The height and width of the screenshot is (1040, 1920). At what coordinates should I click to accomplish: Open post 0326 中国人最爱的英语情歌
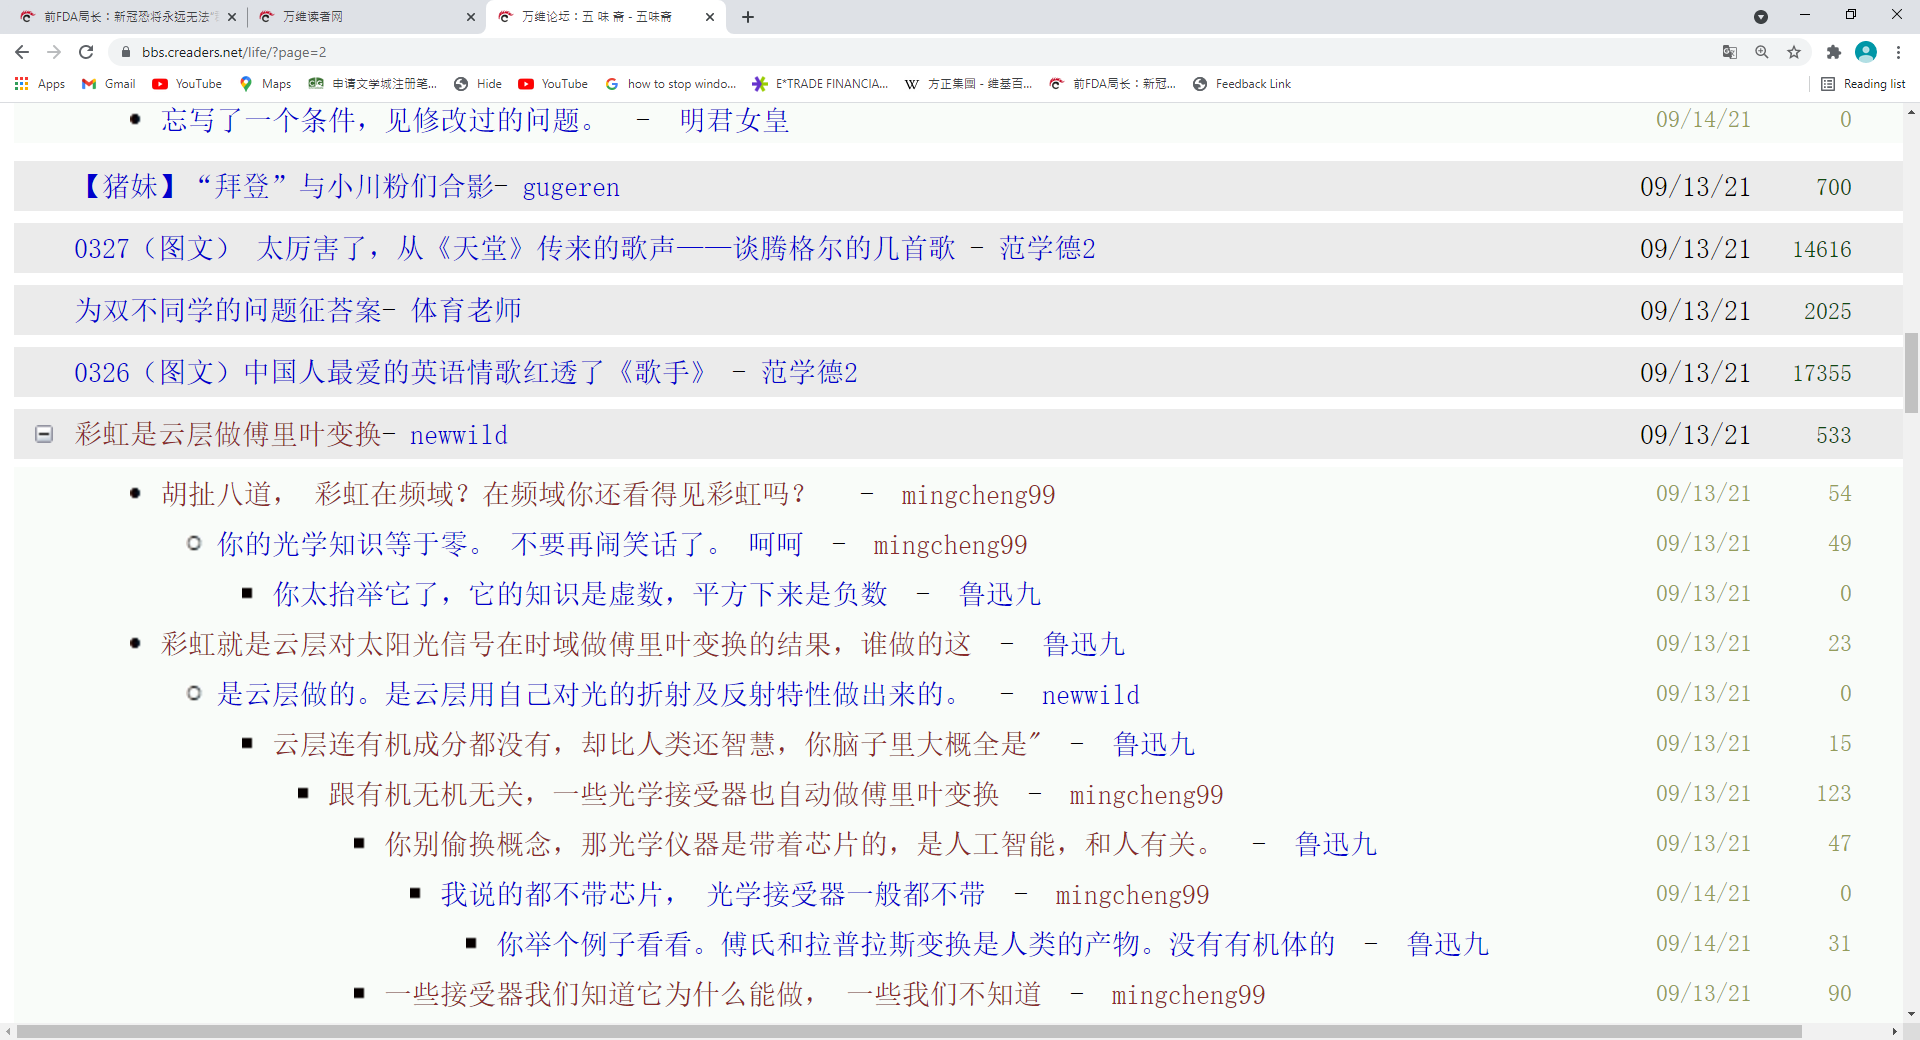pos(390,373)
